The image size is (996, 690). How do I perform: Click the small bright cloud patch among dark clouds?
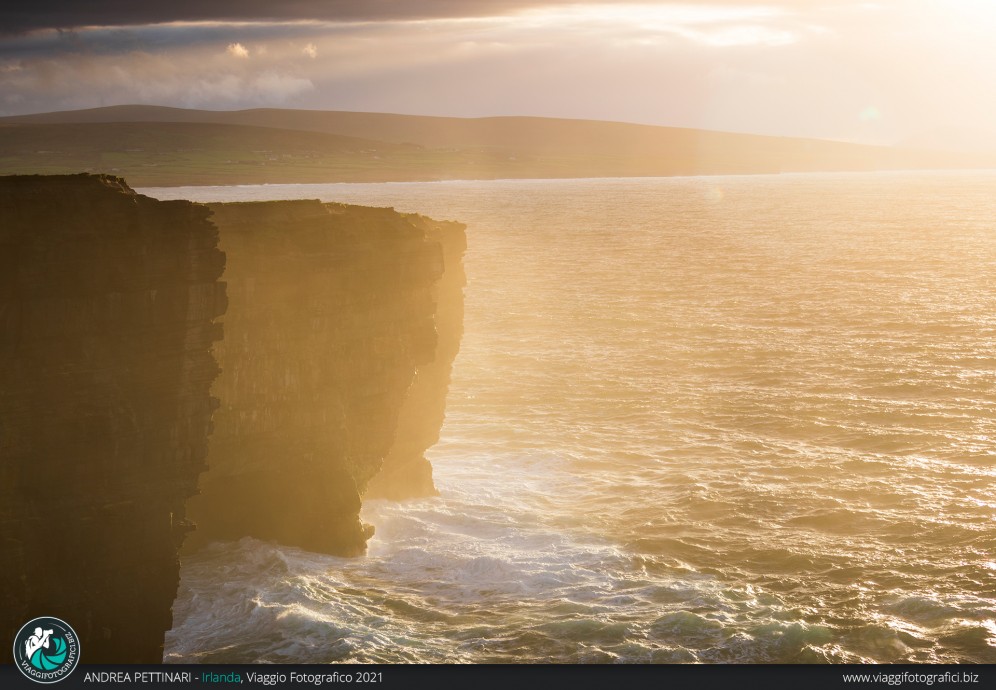(238, 50)
